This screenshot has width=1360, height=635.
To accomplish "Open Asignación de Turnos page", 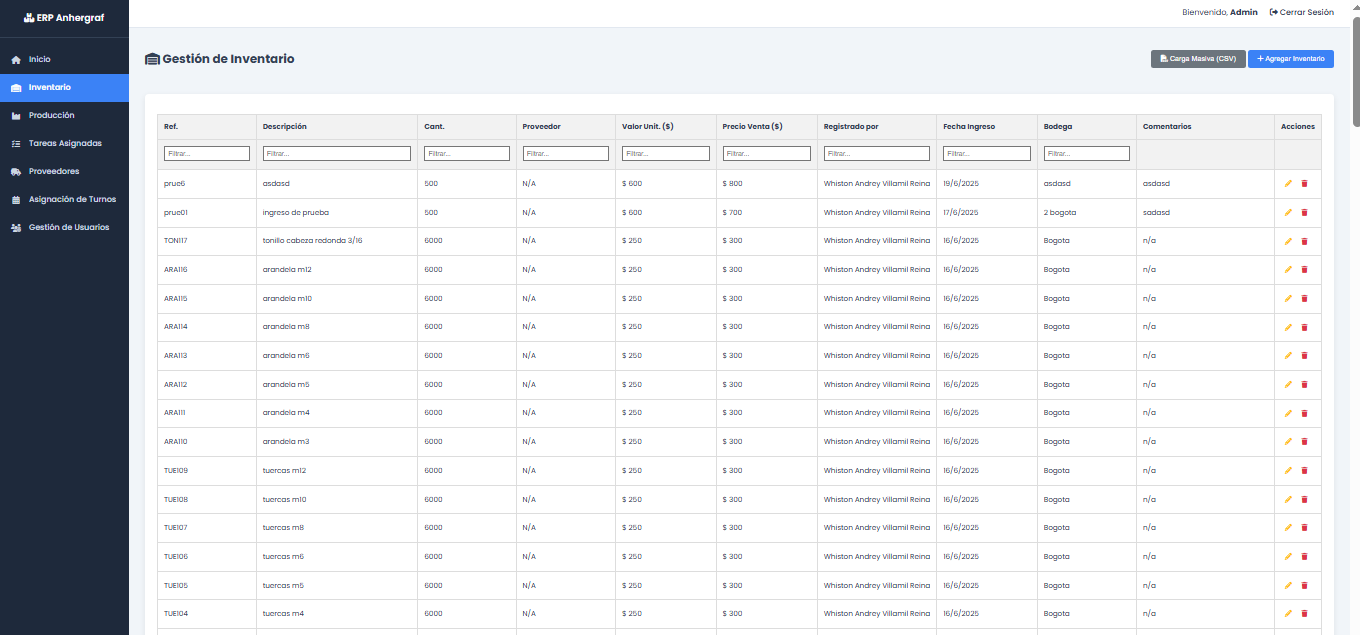I will pyautogui.click(x=72, y=200).
